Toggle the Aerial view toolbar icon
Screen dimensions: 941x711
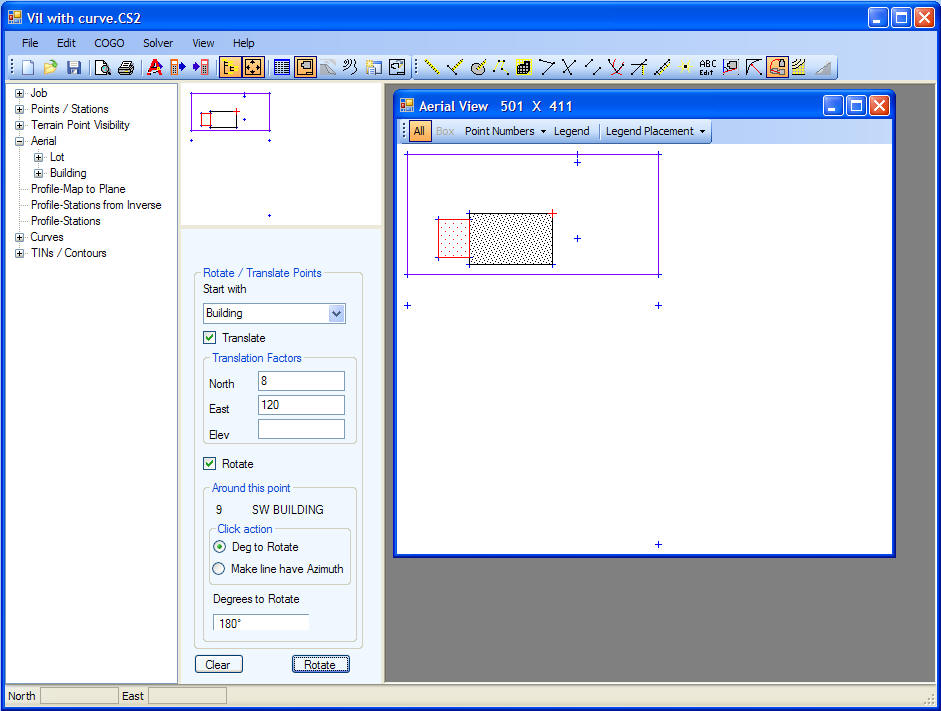tap(305, 67)
